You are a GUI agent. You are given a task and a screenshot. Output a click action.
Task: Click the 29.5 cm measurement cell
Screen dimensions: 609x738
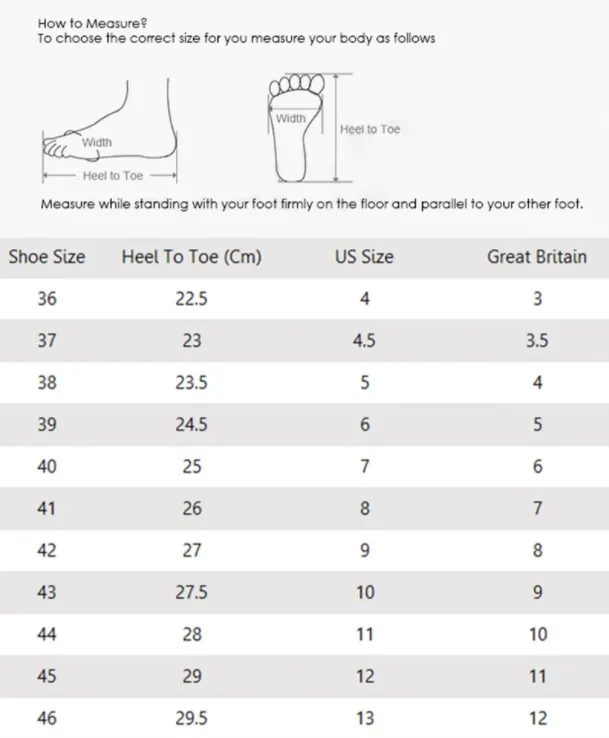tap(191, 718)
